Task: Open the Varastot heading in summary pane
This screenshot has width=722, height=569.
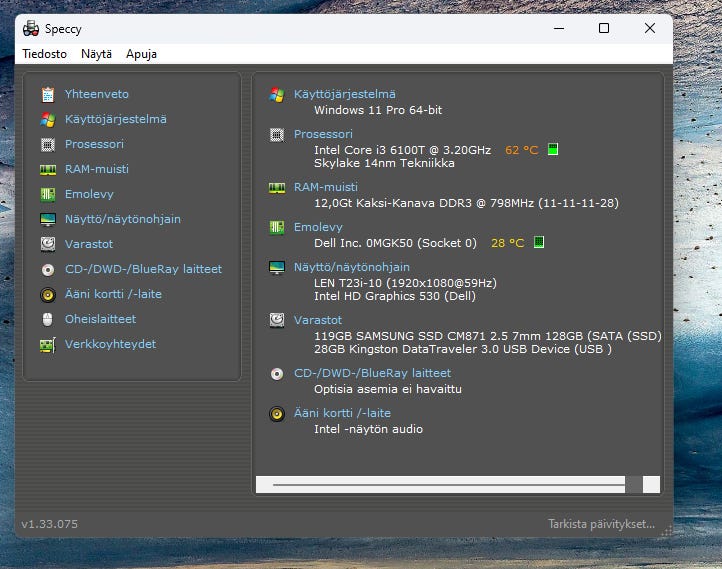Action: click(317, 320)
